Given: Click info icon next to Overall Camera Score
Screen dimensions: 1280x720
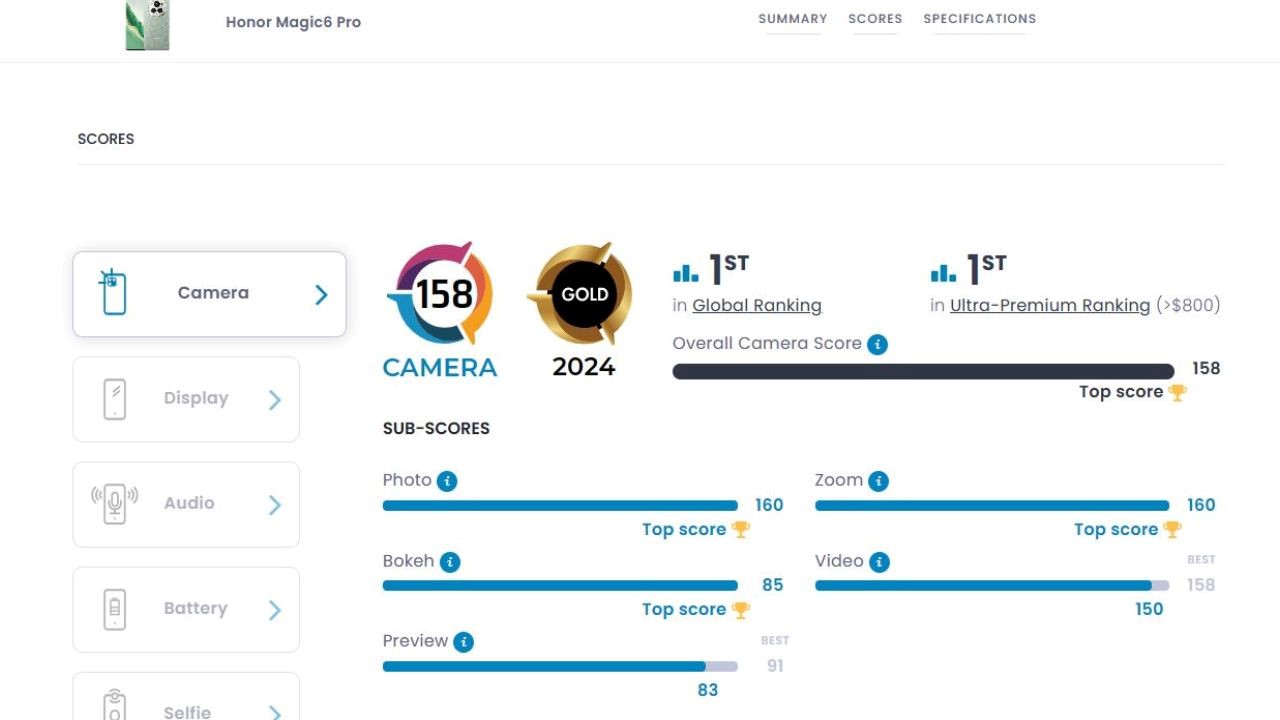Looking at the screenshot, I should pos(877,344).
